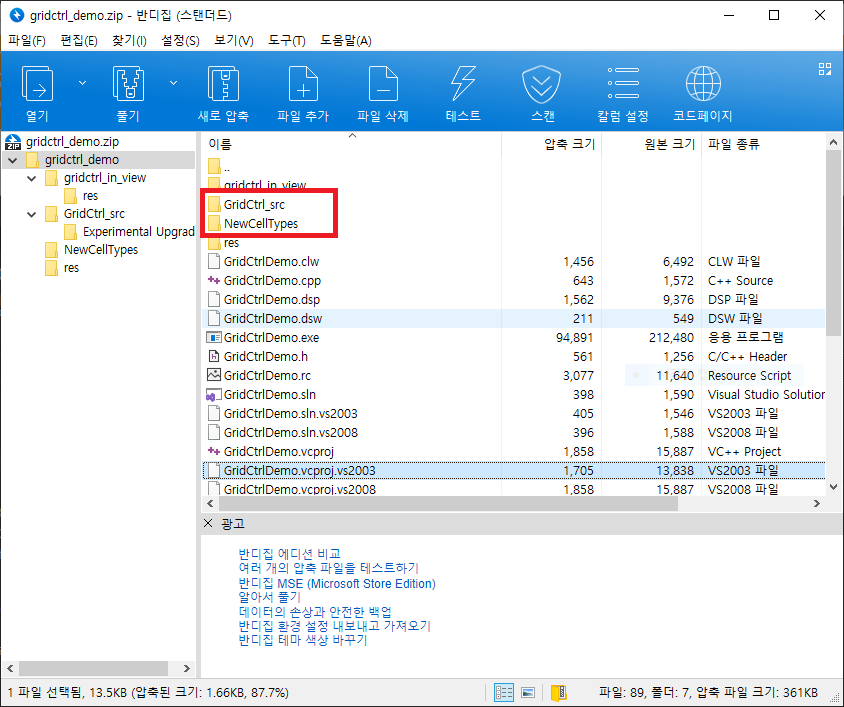This screenshot has height=707, width=844.
Task: Open the 찾기(I) menu
Action: tap(129, 41)
